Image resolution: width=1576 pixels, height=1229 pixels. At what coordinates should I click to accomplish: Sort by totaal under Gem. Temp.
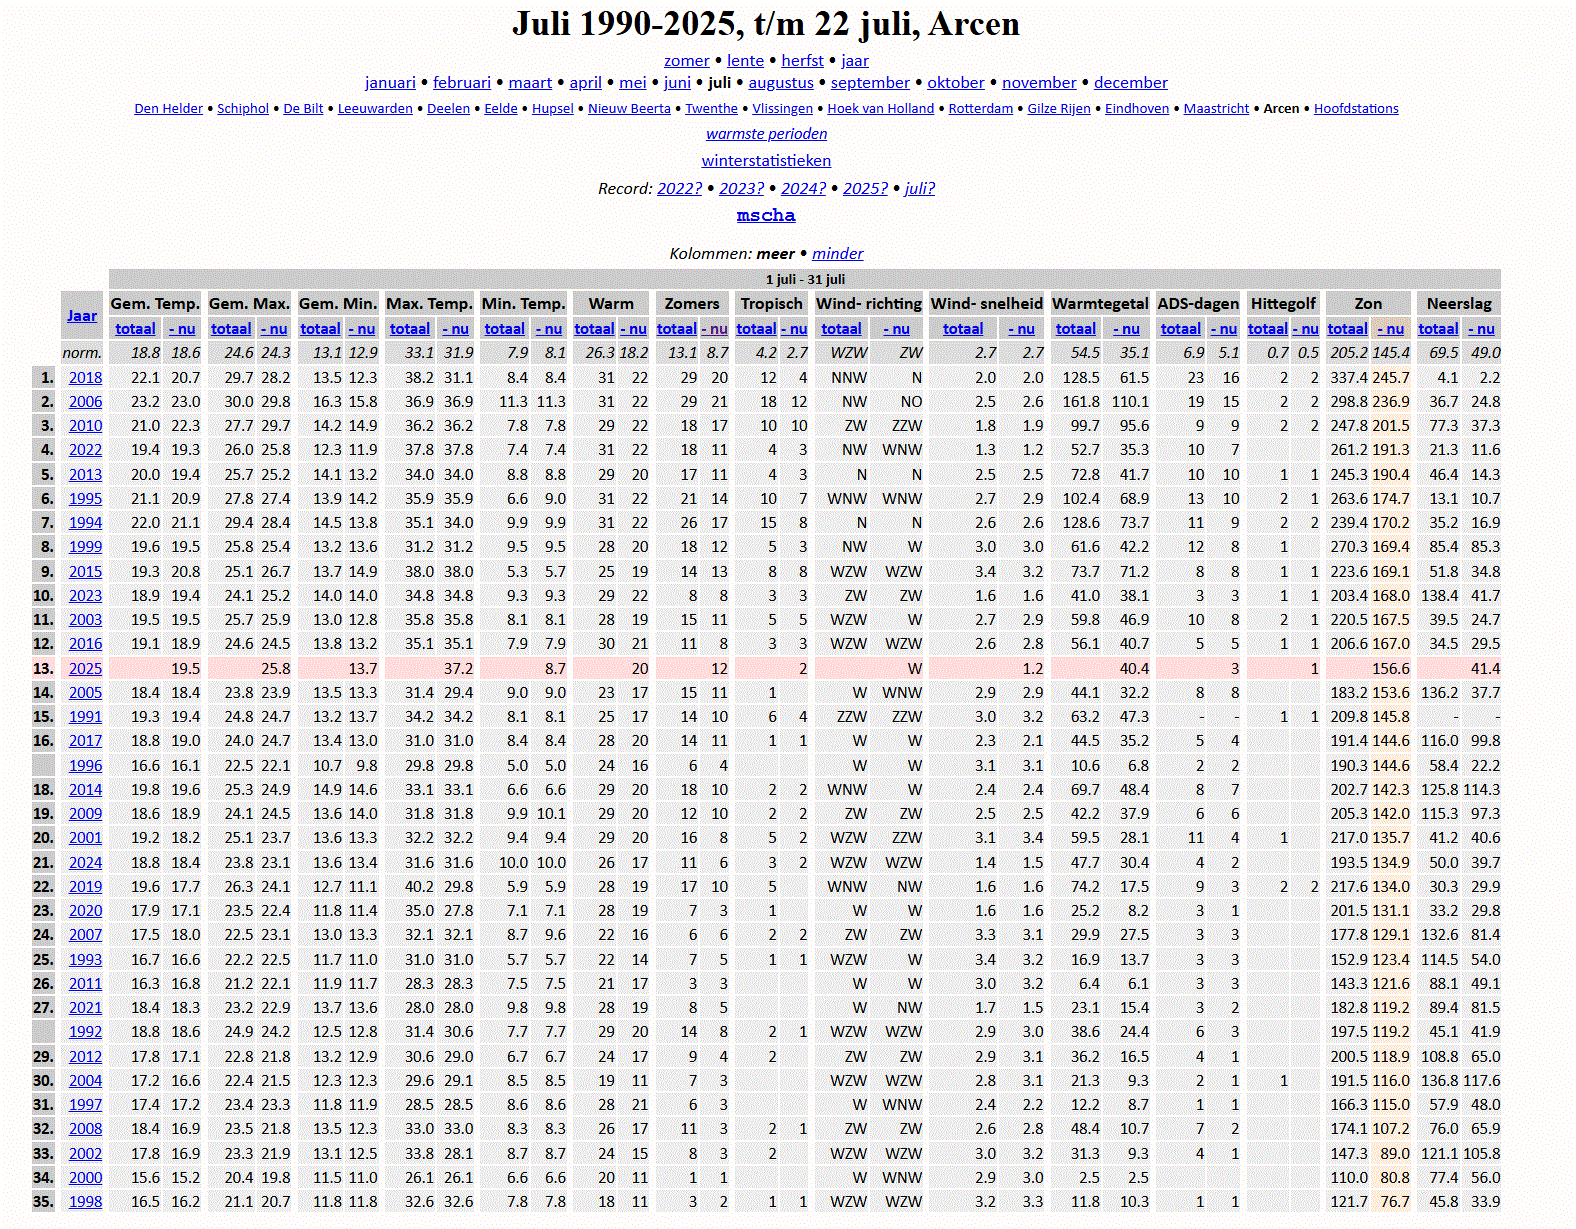[x=135, y=329]
